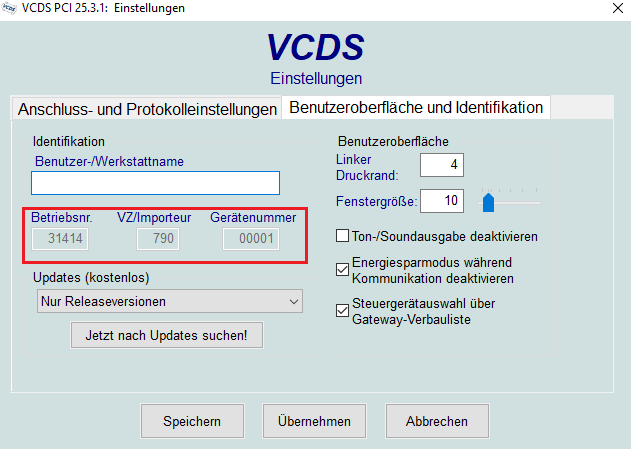The height and width of the screenshot is (449, 631).
Task: Click the Übernehmen button
Action: click(x=314, y=421)
